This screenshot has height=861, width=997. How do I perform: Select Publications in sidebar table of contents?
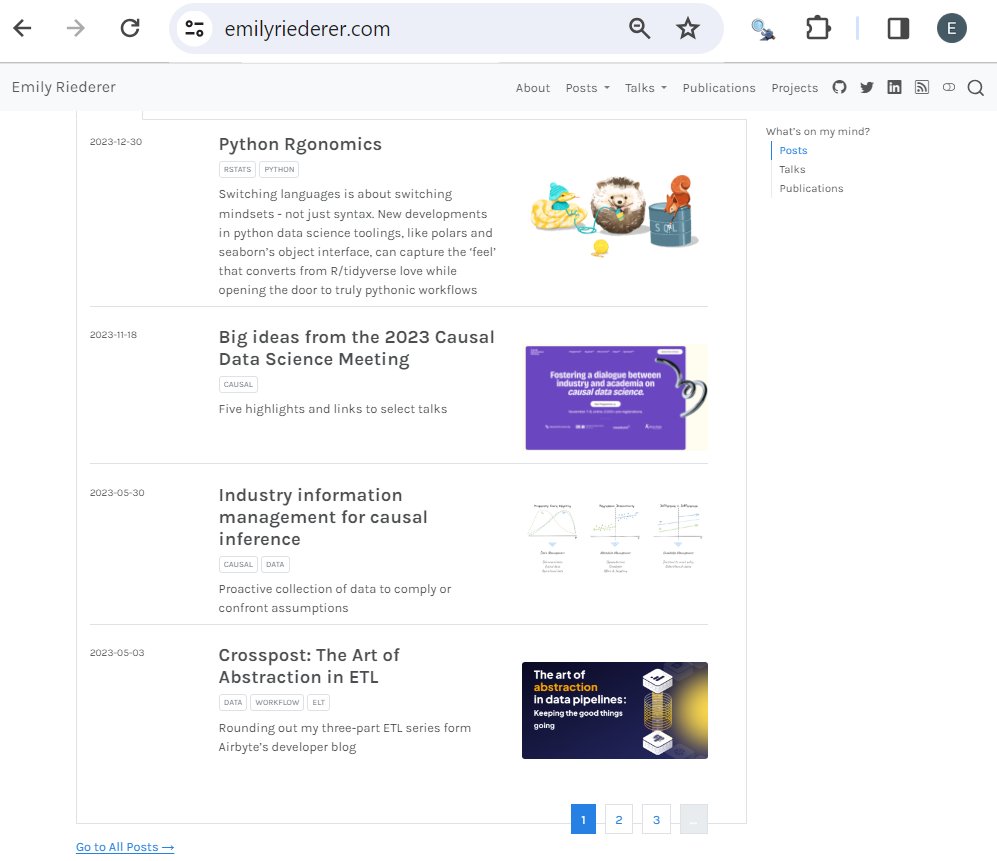(811, 188)
